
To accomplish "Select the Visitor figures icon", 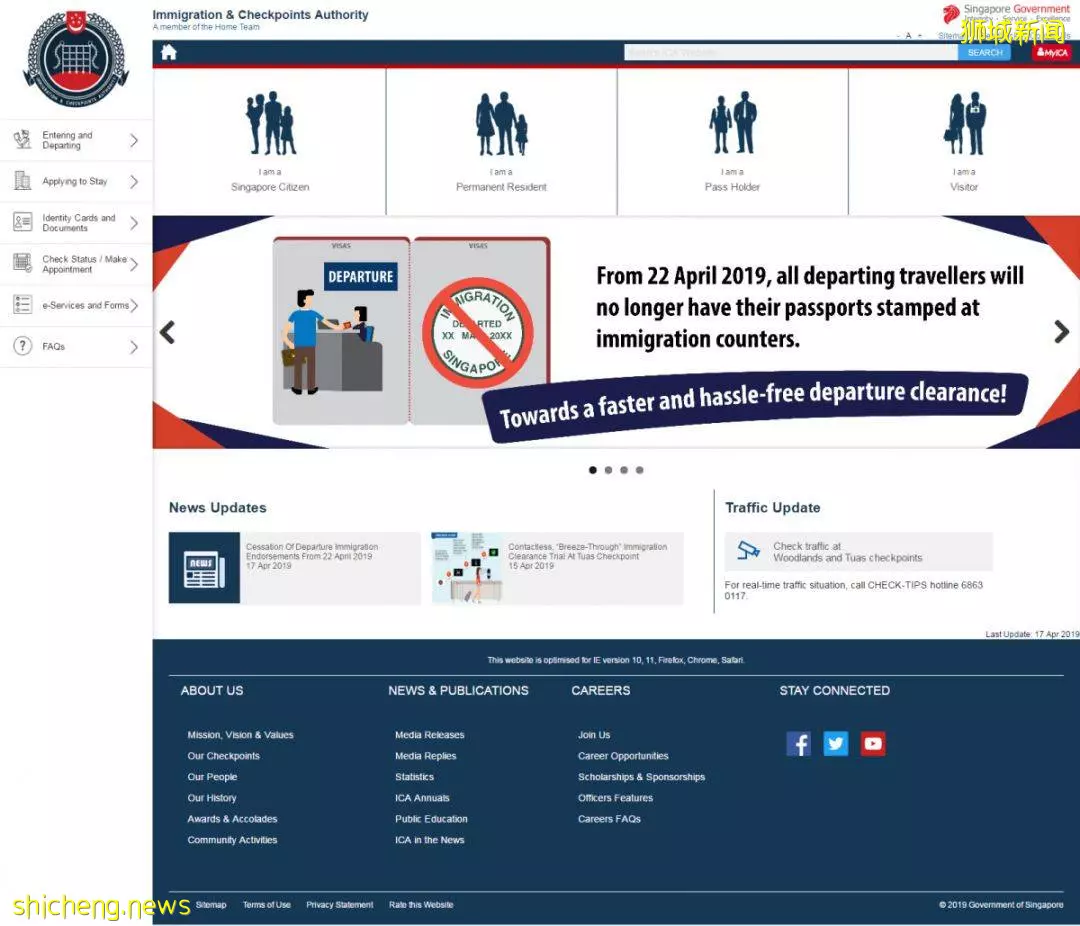I will click(964, 123).
